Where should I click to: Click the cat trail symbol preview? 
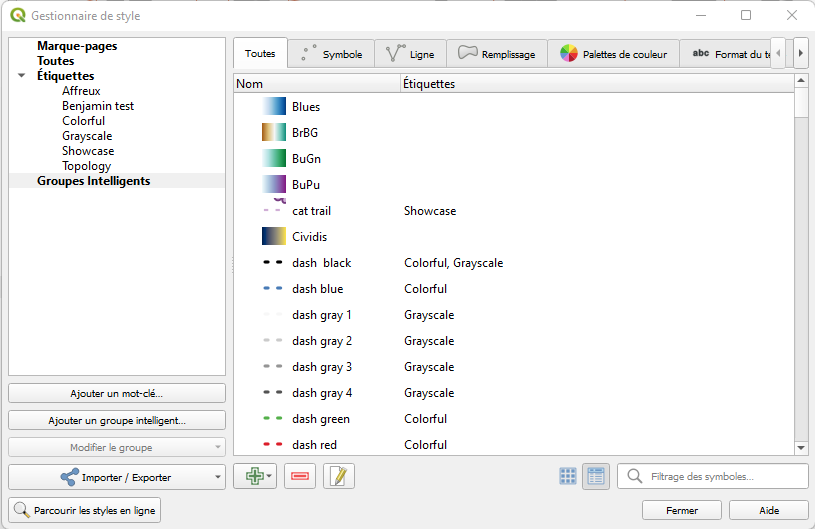[x=274, y=206]
